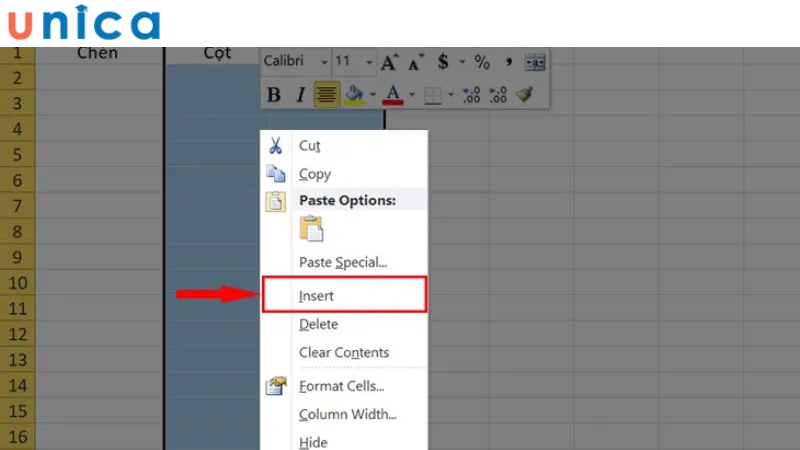The image size is (800, 450).
Task: Select the Format Painter brush
Action: (x=525, y=95)
